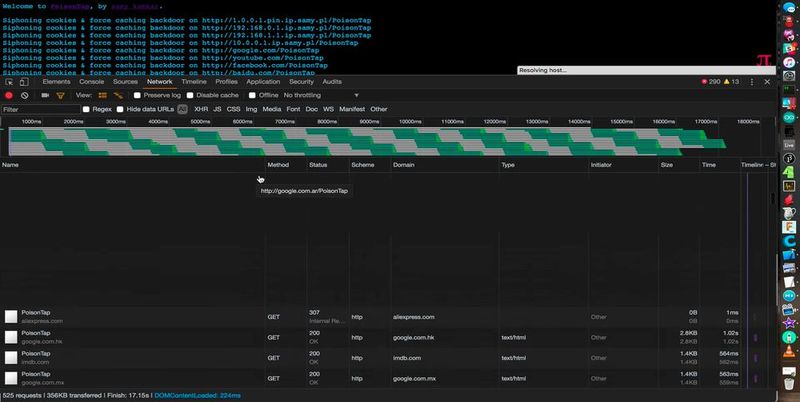Open the DevTools three-dot customize menu

[752, 82]
